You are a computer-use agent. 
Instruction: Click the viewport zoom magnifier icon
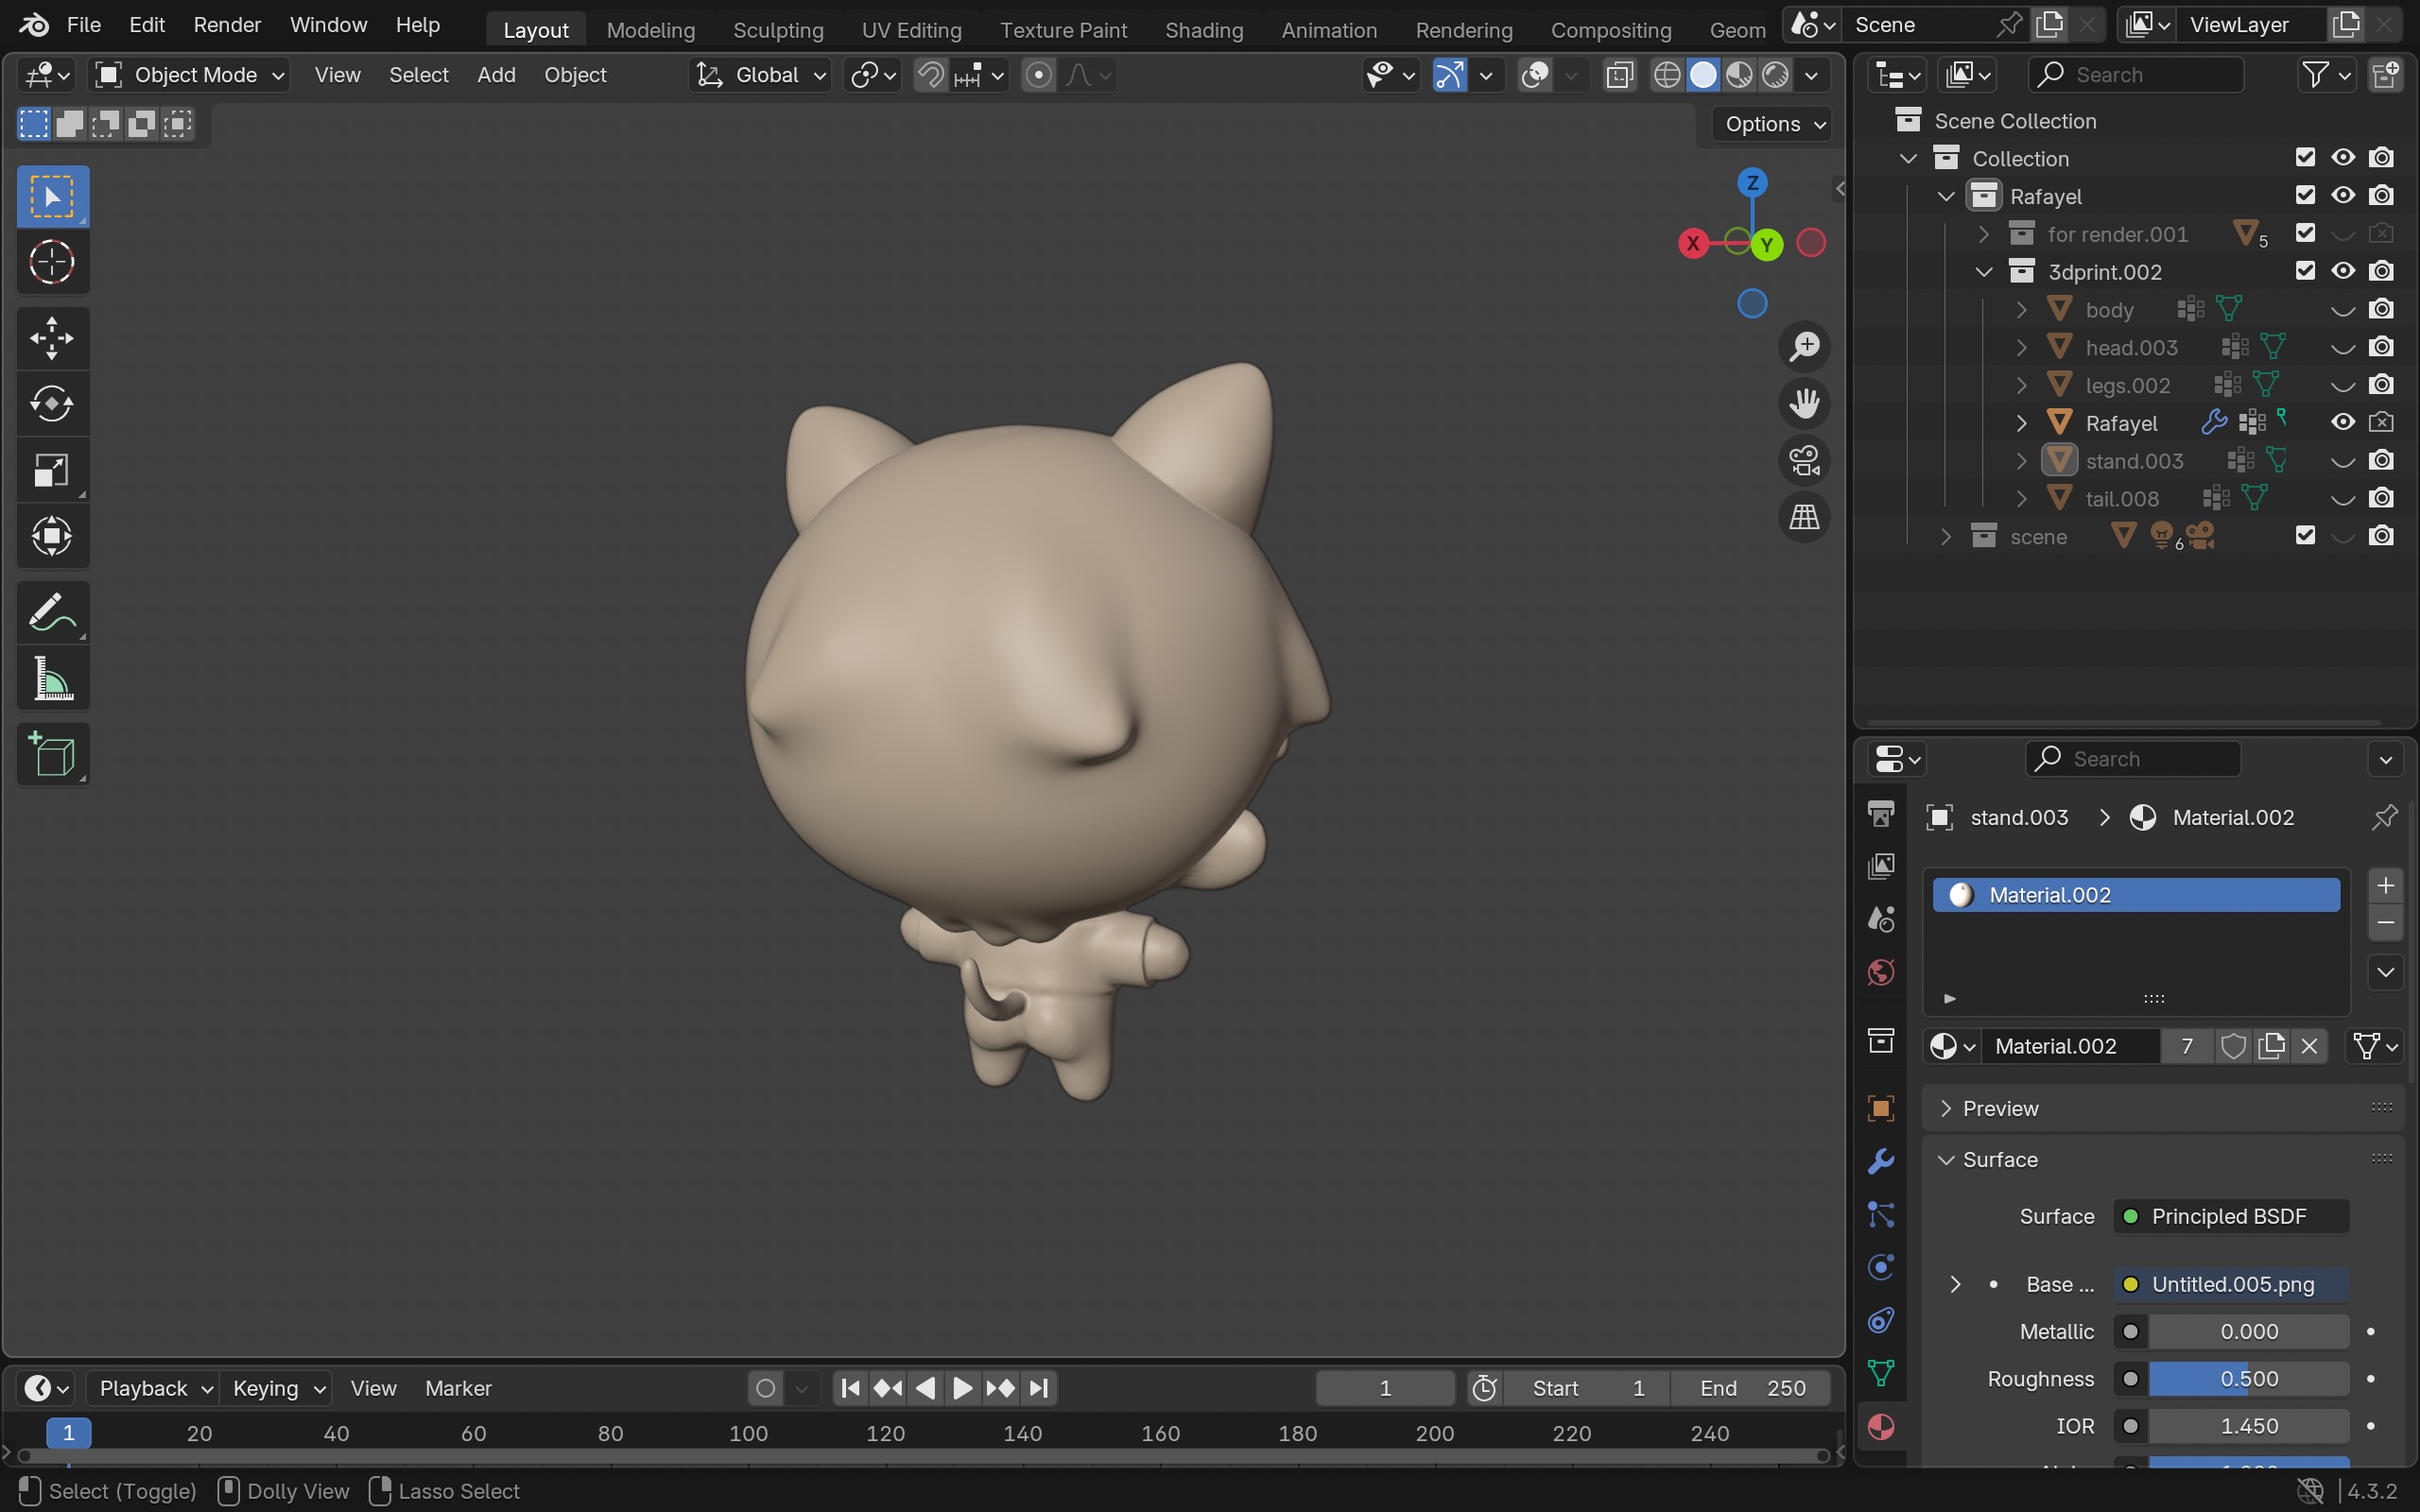click(1804, 346)
